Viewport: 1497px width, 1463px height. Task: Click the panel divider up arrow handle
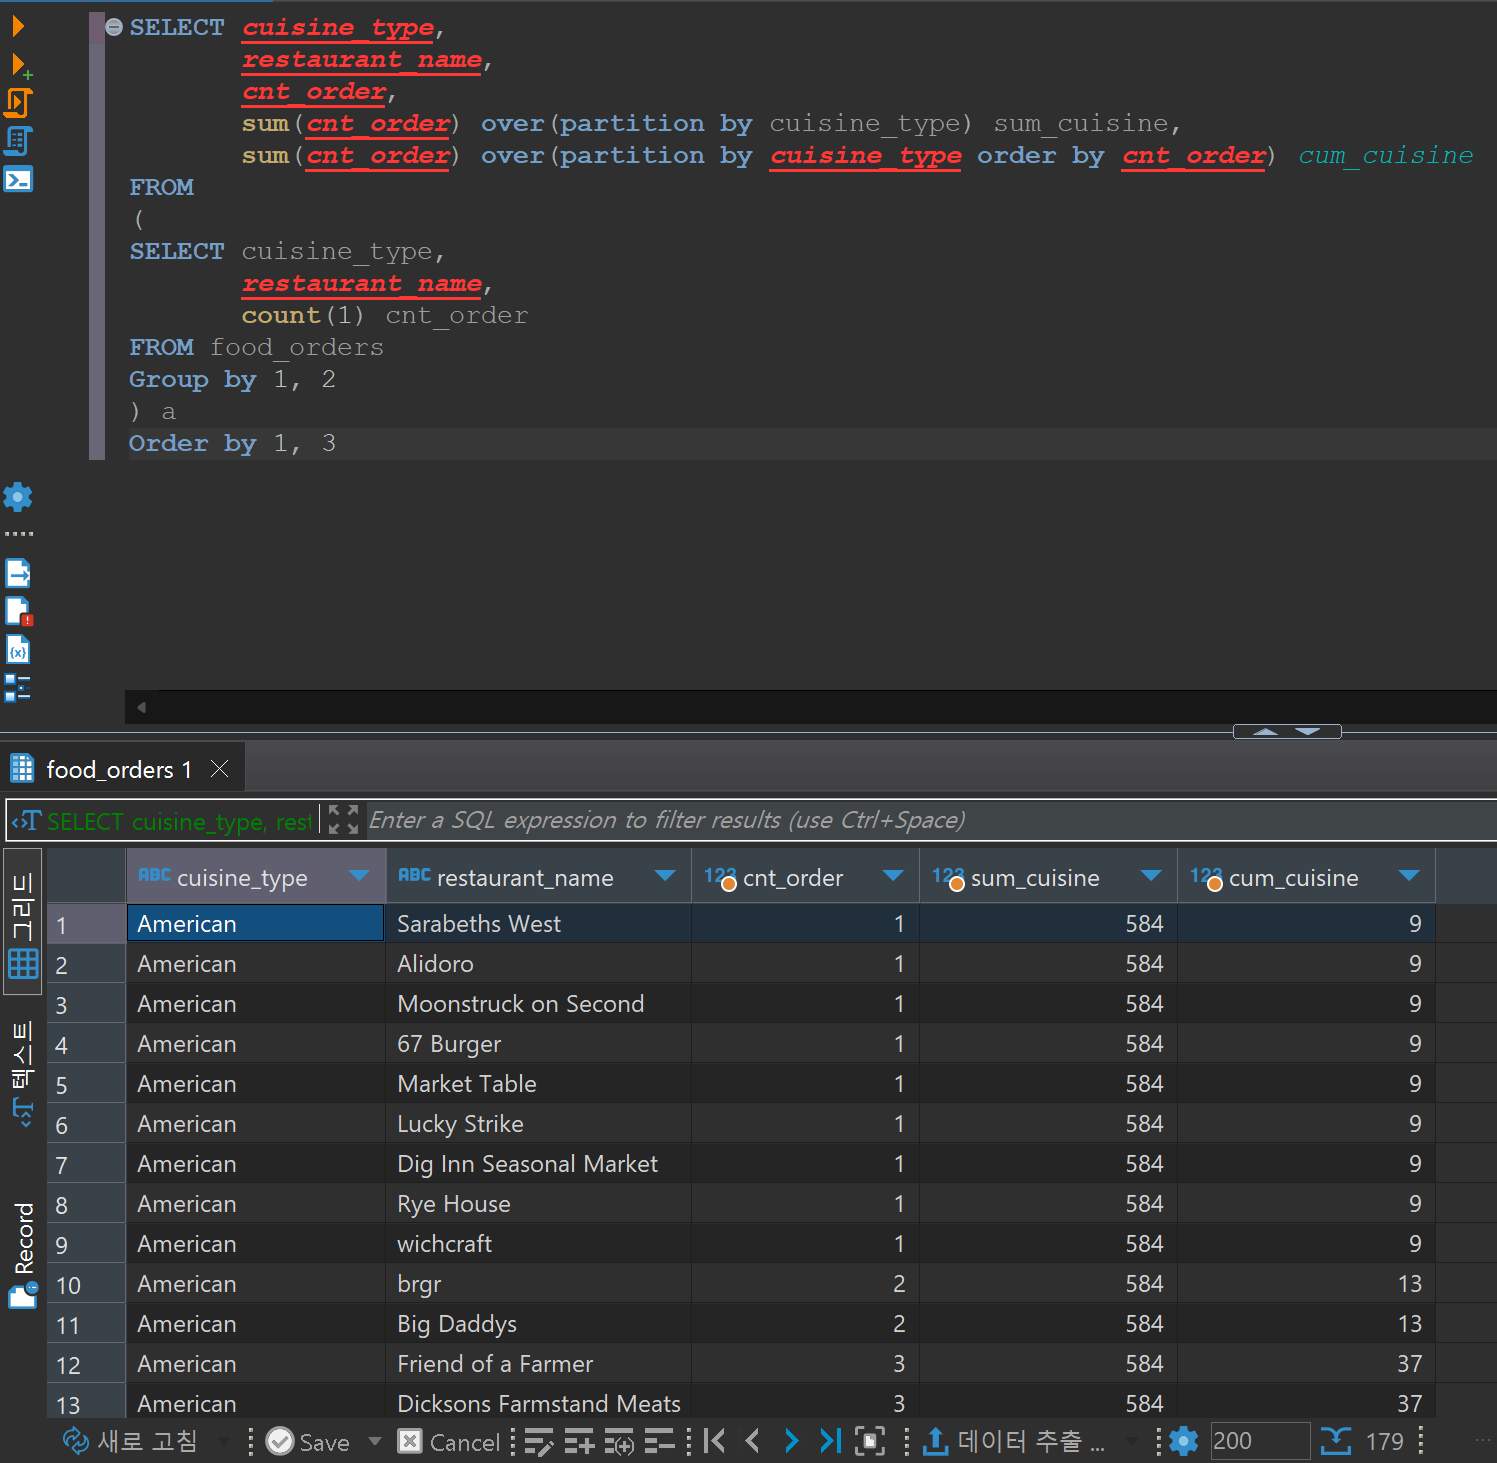tap(1265, 731)
